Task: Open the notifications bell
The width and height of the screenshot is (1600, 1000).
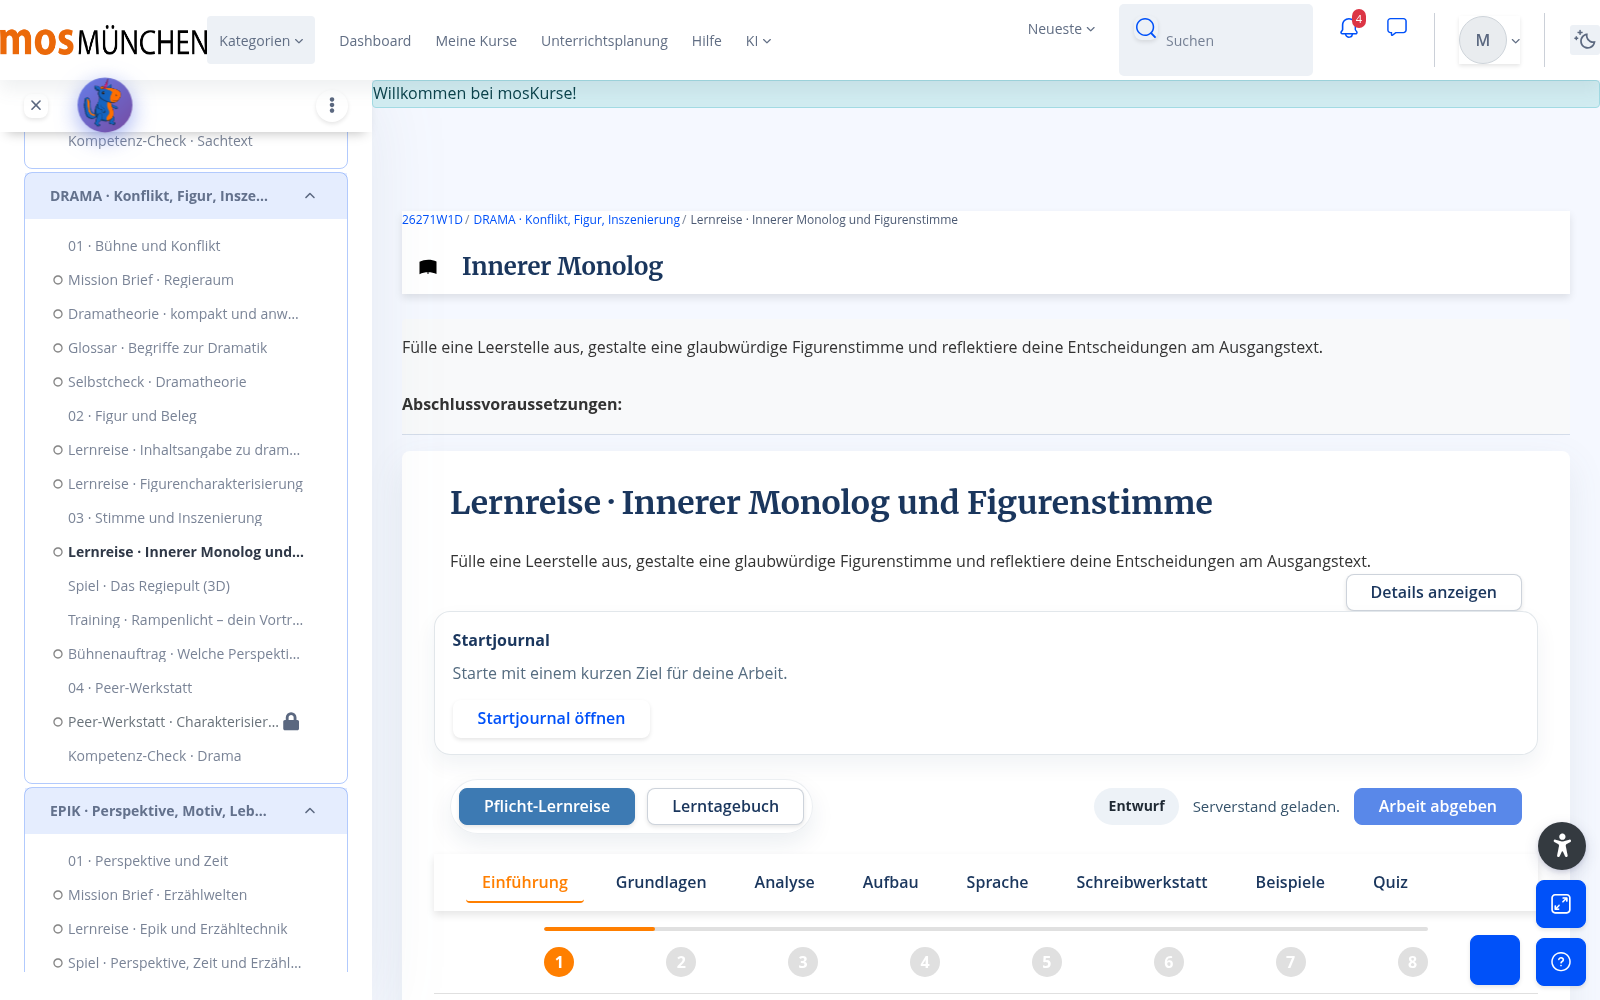Action: pyautogui.click(x=1349, y=28)
